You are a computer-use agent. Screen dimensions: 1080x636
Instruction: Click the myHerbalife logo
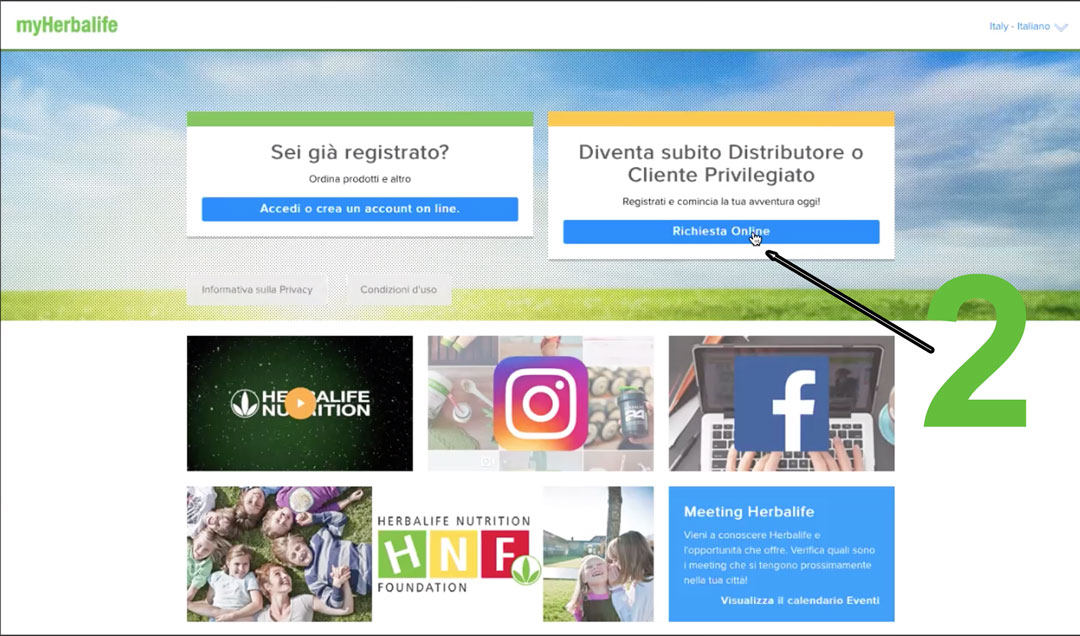coord(67,25)
